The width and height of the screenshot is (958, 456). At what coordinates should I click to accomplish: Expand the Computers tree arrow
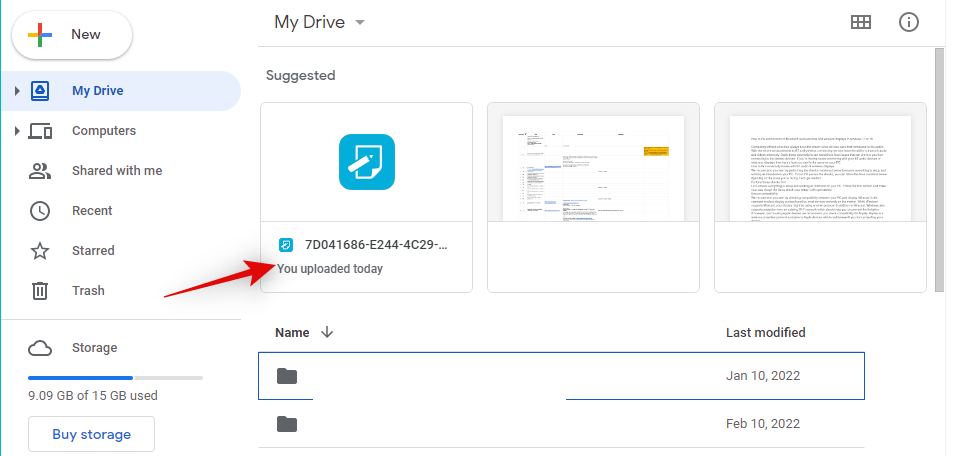coord(17,131)
